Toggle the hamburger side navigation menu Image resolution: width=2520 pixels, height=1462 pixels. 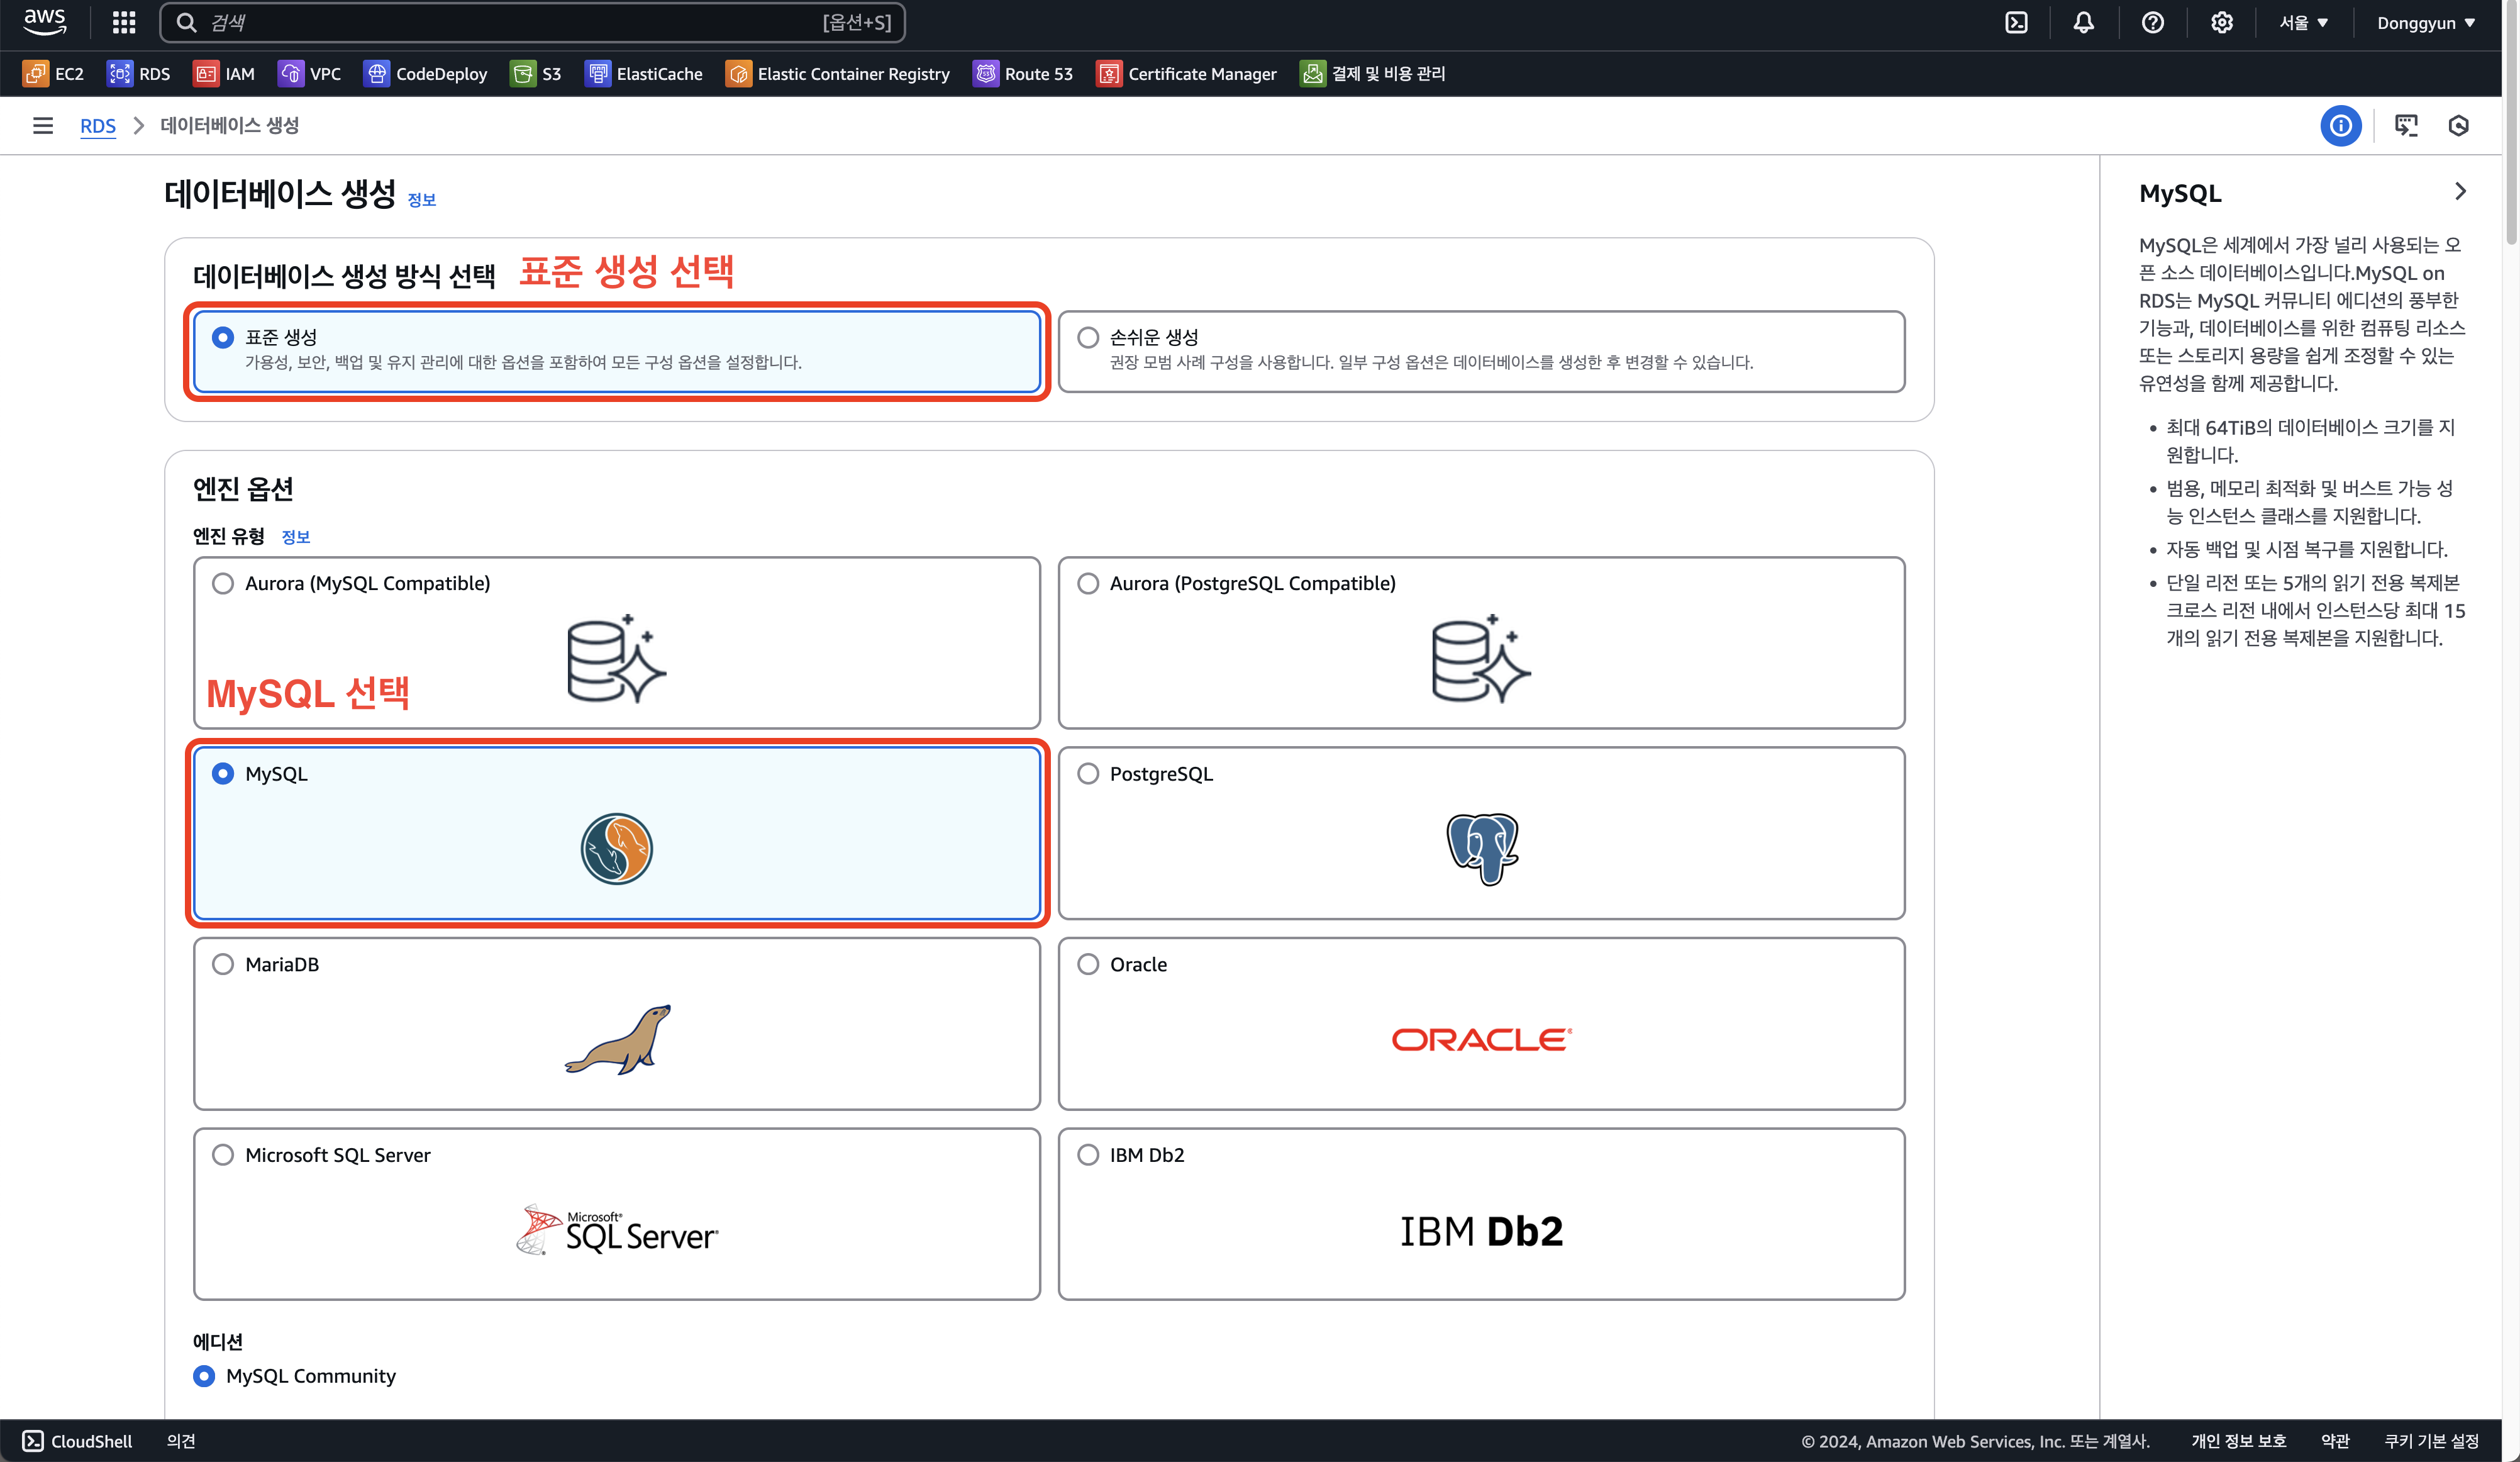point(42,126)
